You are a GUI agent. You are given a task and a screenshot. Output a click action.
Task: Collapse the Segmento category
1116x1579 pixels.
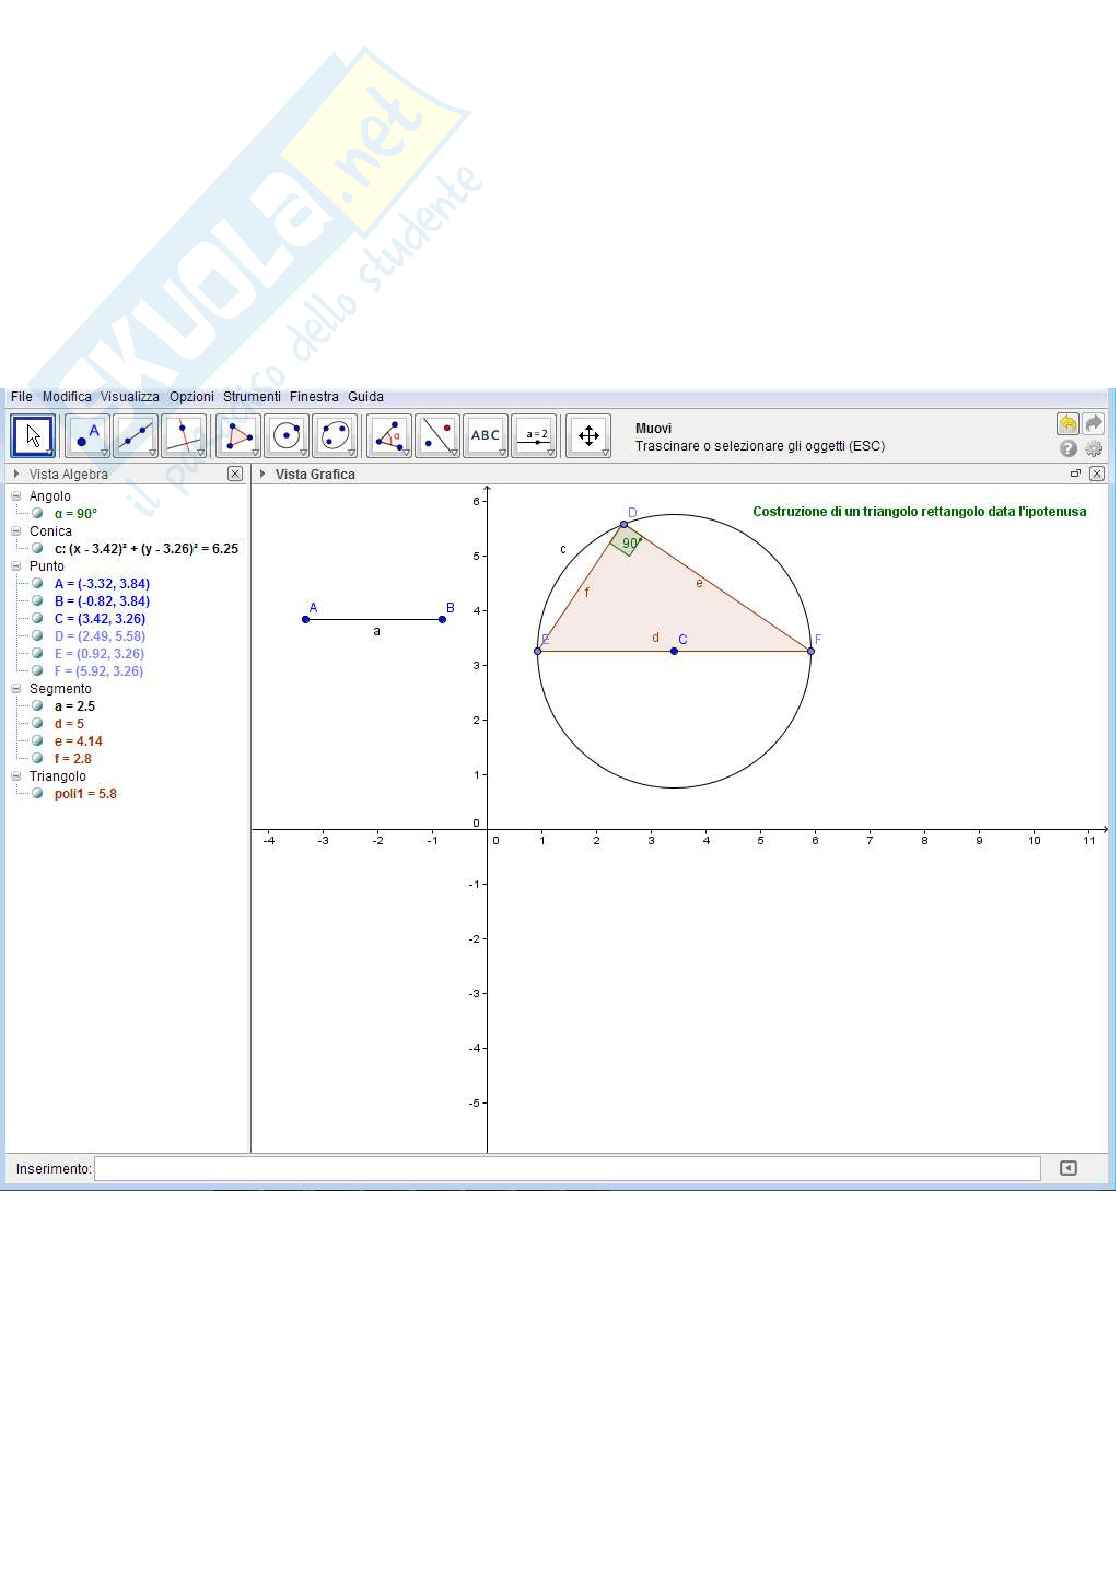[16, 689]
